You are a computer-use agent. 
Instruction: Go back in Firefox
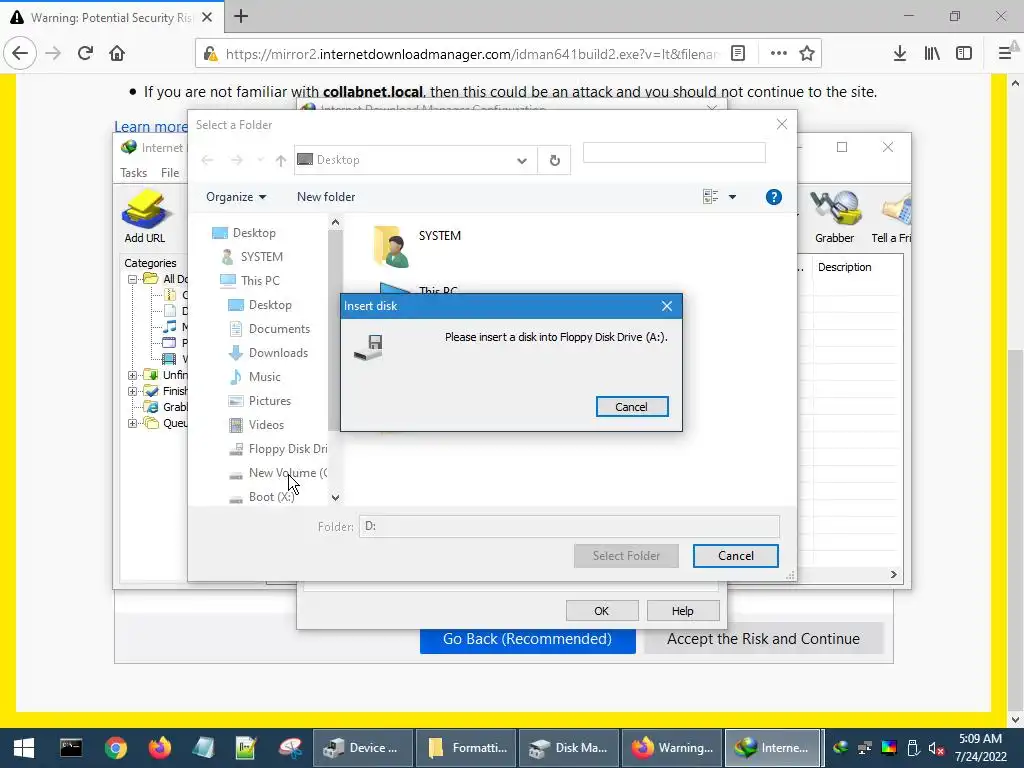tap(20, 53)
